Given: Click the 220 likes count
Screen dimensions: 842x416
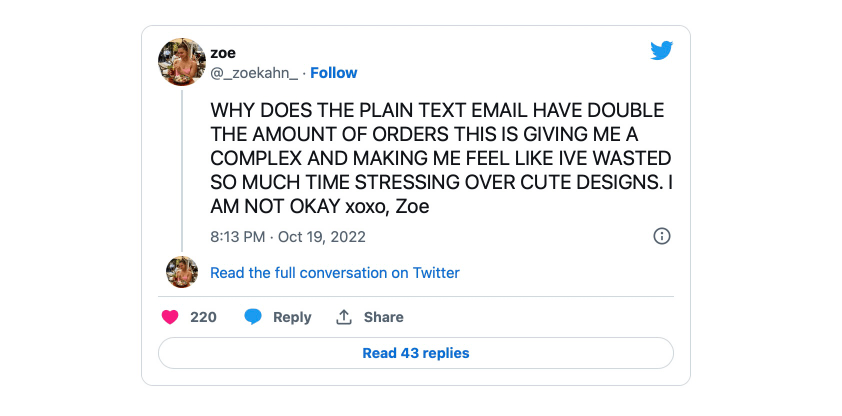Looking at the screenshot, I should [203, 317].
